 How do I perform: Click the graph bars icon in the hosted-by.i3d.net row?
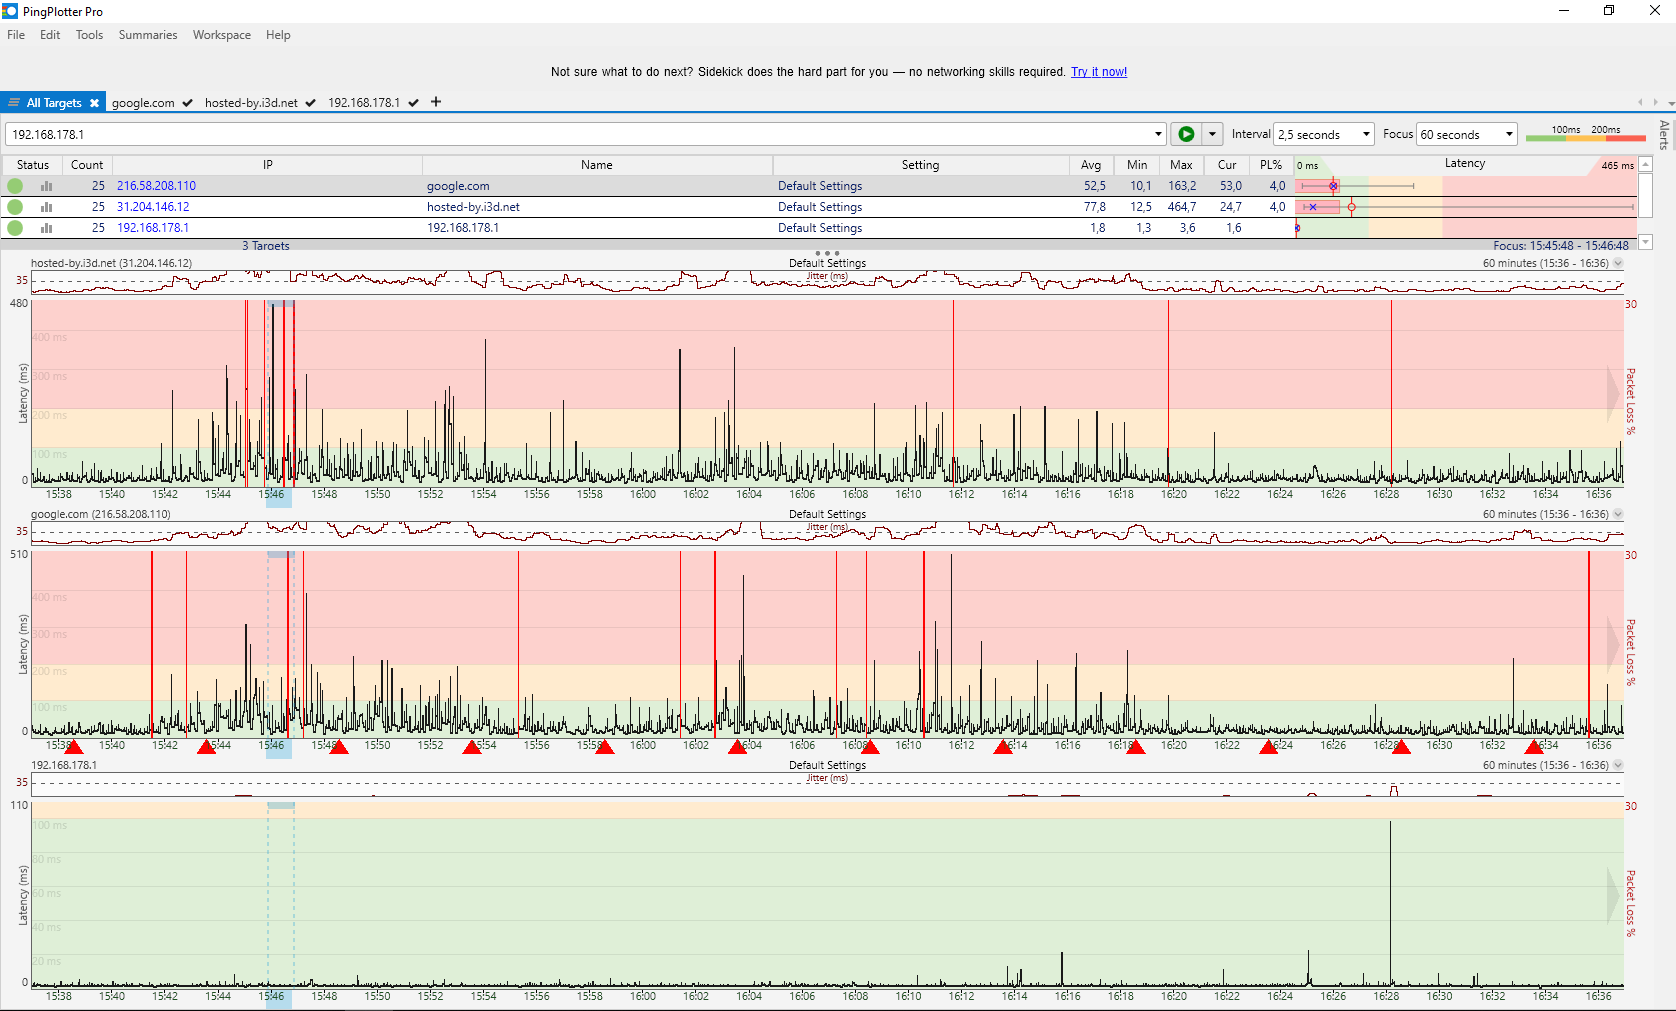pos(46,207)
